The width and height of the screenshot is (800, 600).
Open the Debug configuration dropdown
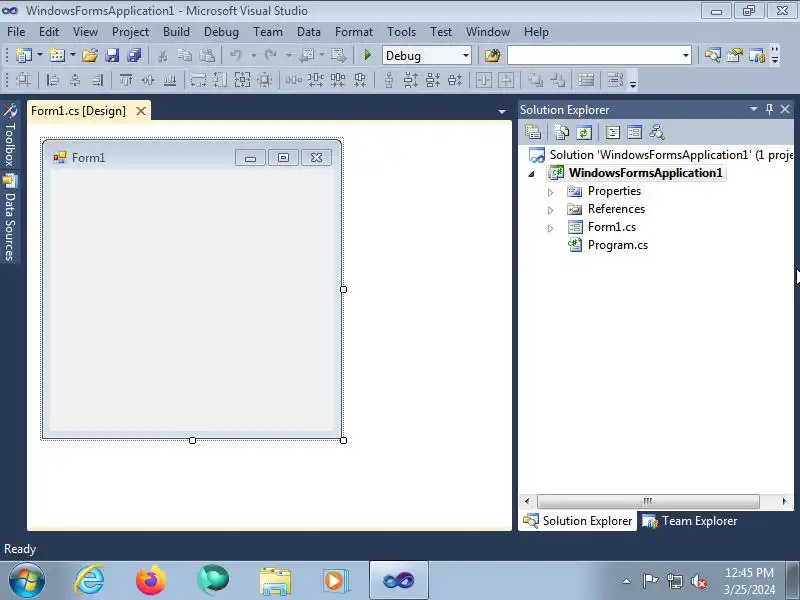pos(466,56)
